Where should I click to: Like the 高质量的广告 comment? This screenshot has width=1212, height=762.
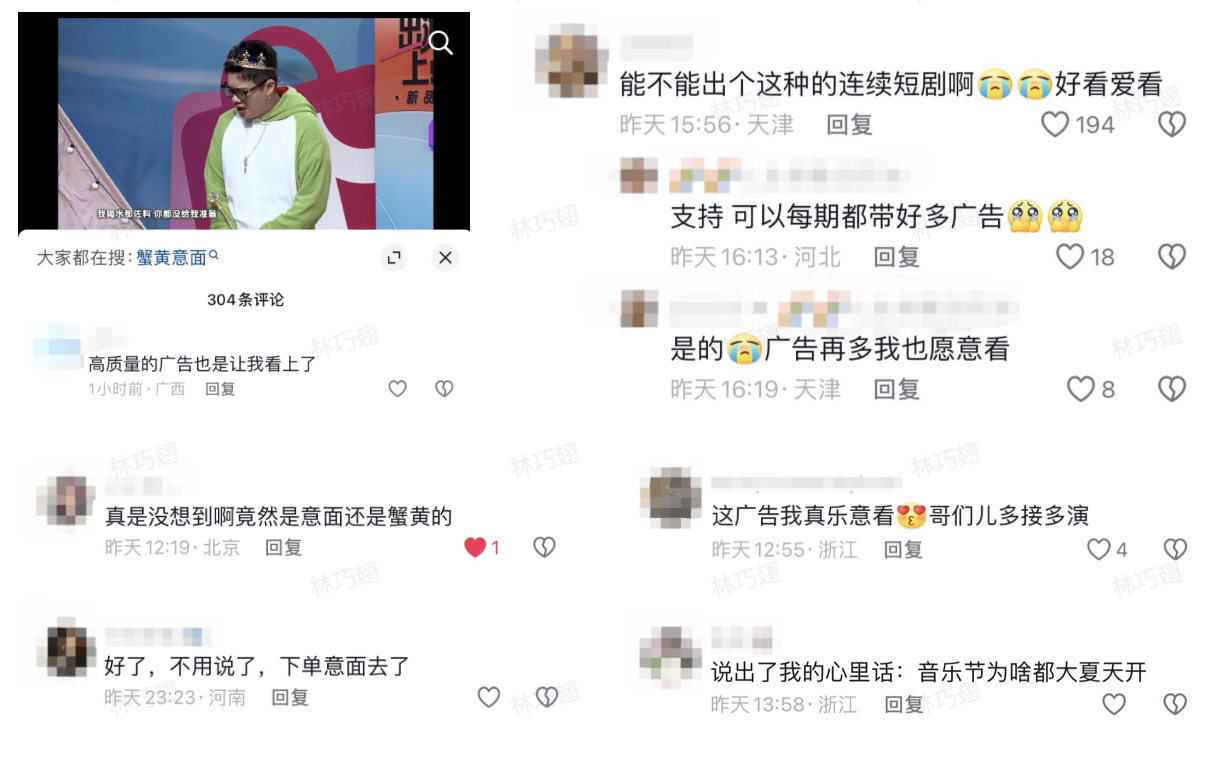398,389
